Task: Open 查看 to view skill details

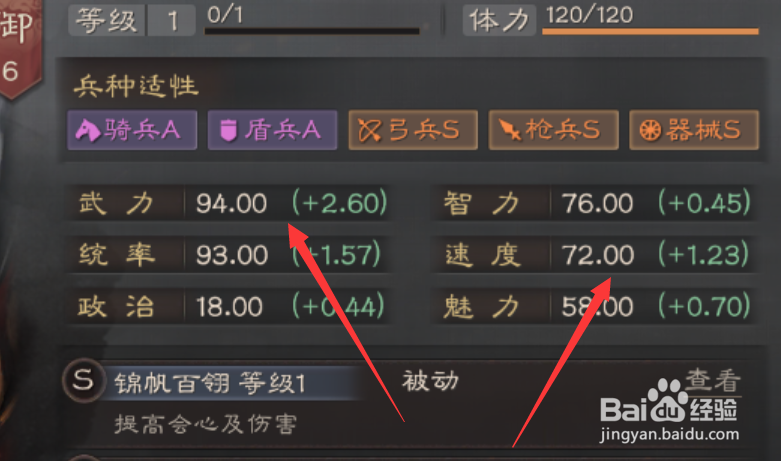Action: pos(713,380)
